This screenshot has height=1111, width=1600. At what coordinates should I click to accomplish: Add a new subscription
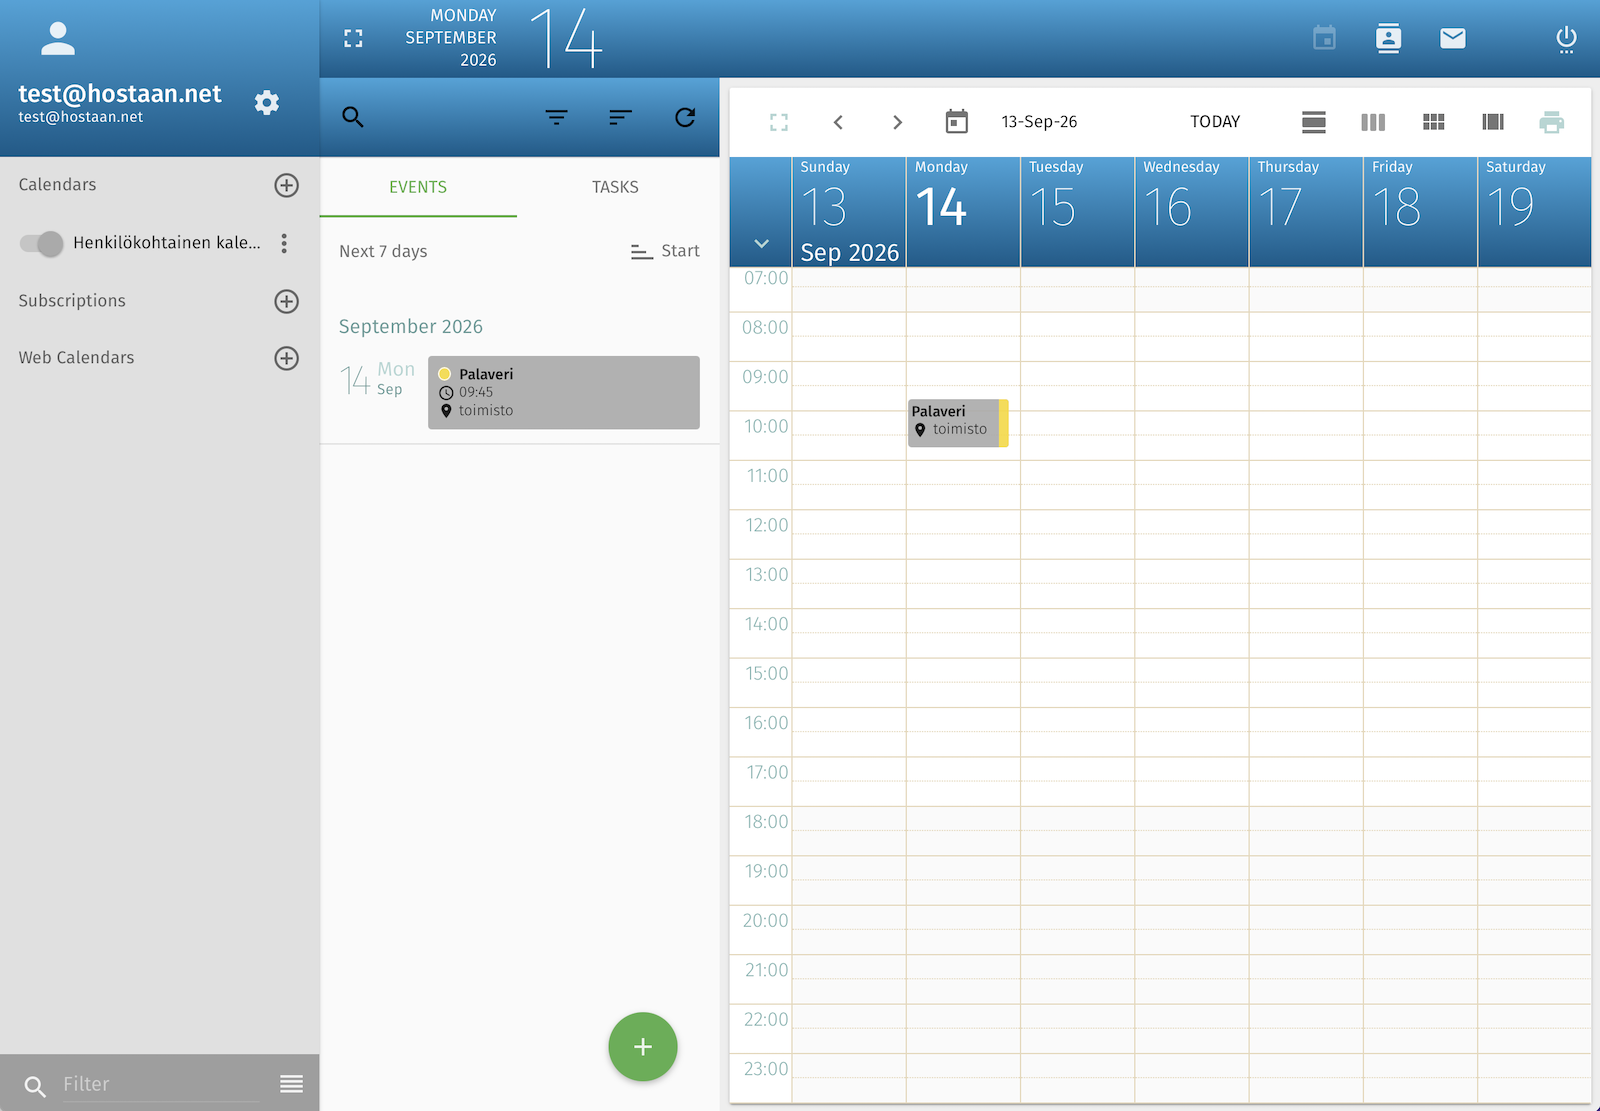(x=287, y=301)
